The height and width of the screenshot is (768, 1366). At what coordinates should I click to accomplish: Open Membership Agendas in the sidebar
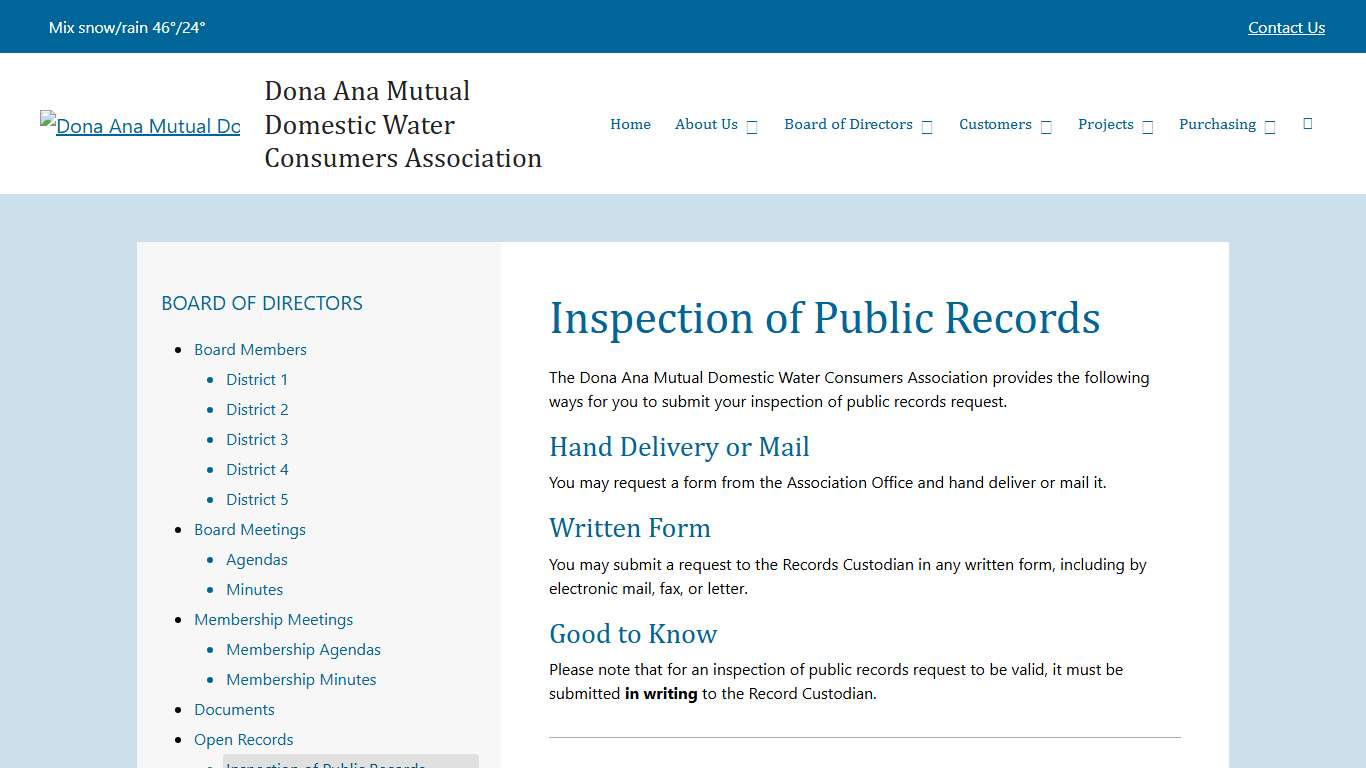pos(303,649)
